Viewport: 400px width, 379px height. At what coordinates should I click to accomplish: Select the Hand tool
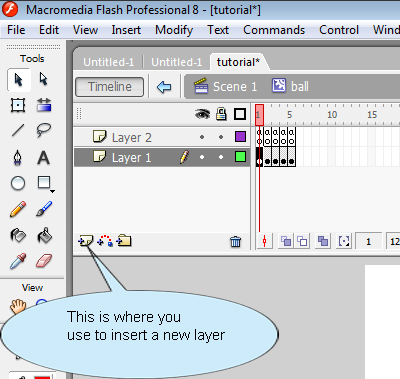18,306
